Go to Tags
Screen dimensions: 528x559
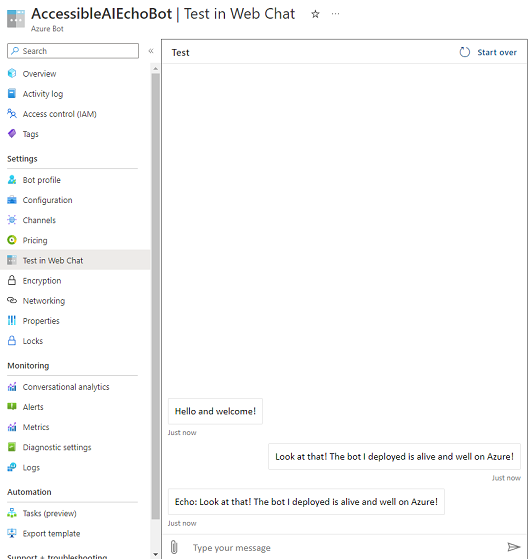point(30,134)
